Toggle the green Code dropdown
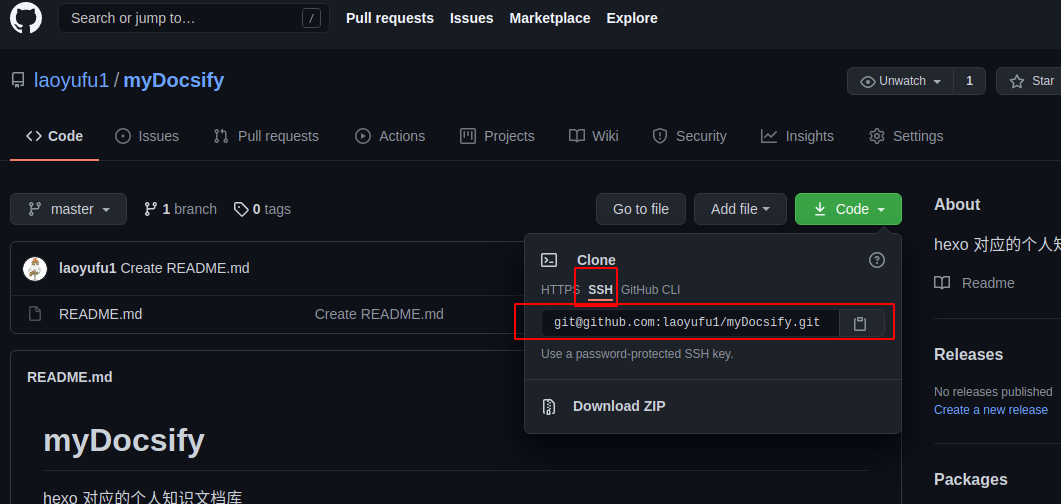 pos(849,209)
